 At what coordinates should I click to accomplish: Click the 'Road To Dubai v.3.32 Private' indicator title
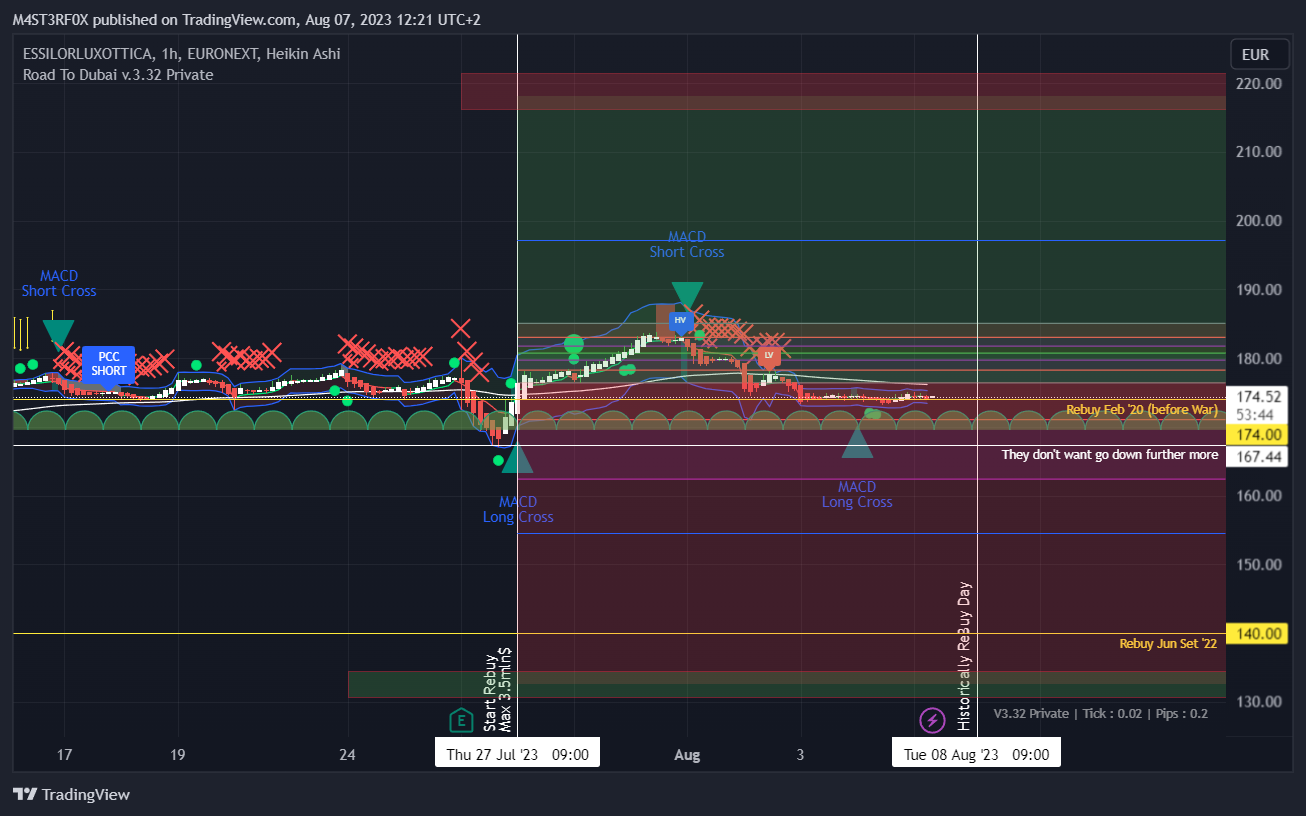118,74
